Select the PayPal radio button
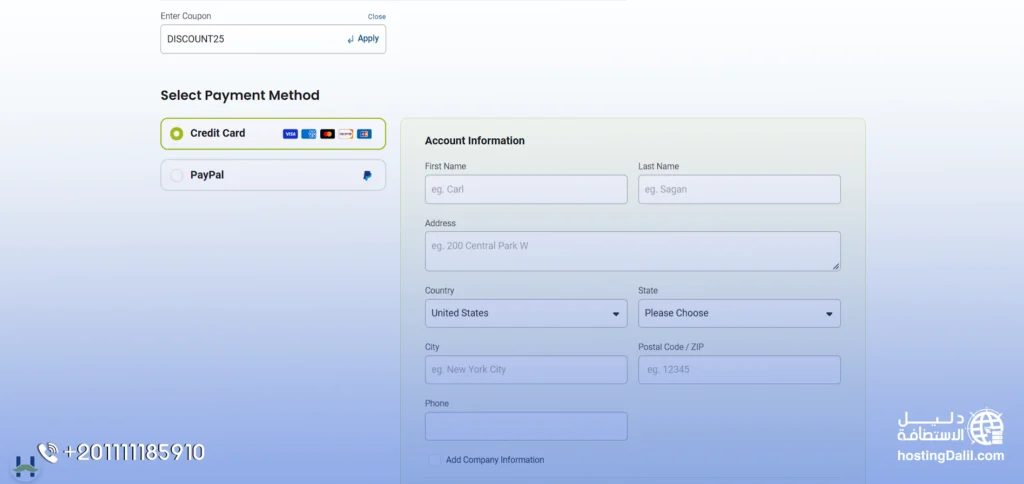Screen dimensions: 1024x484 point(176,175)
